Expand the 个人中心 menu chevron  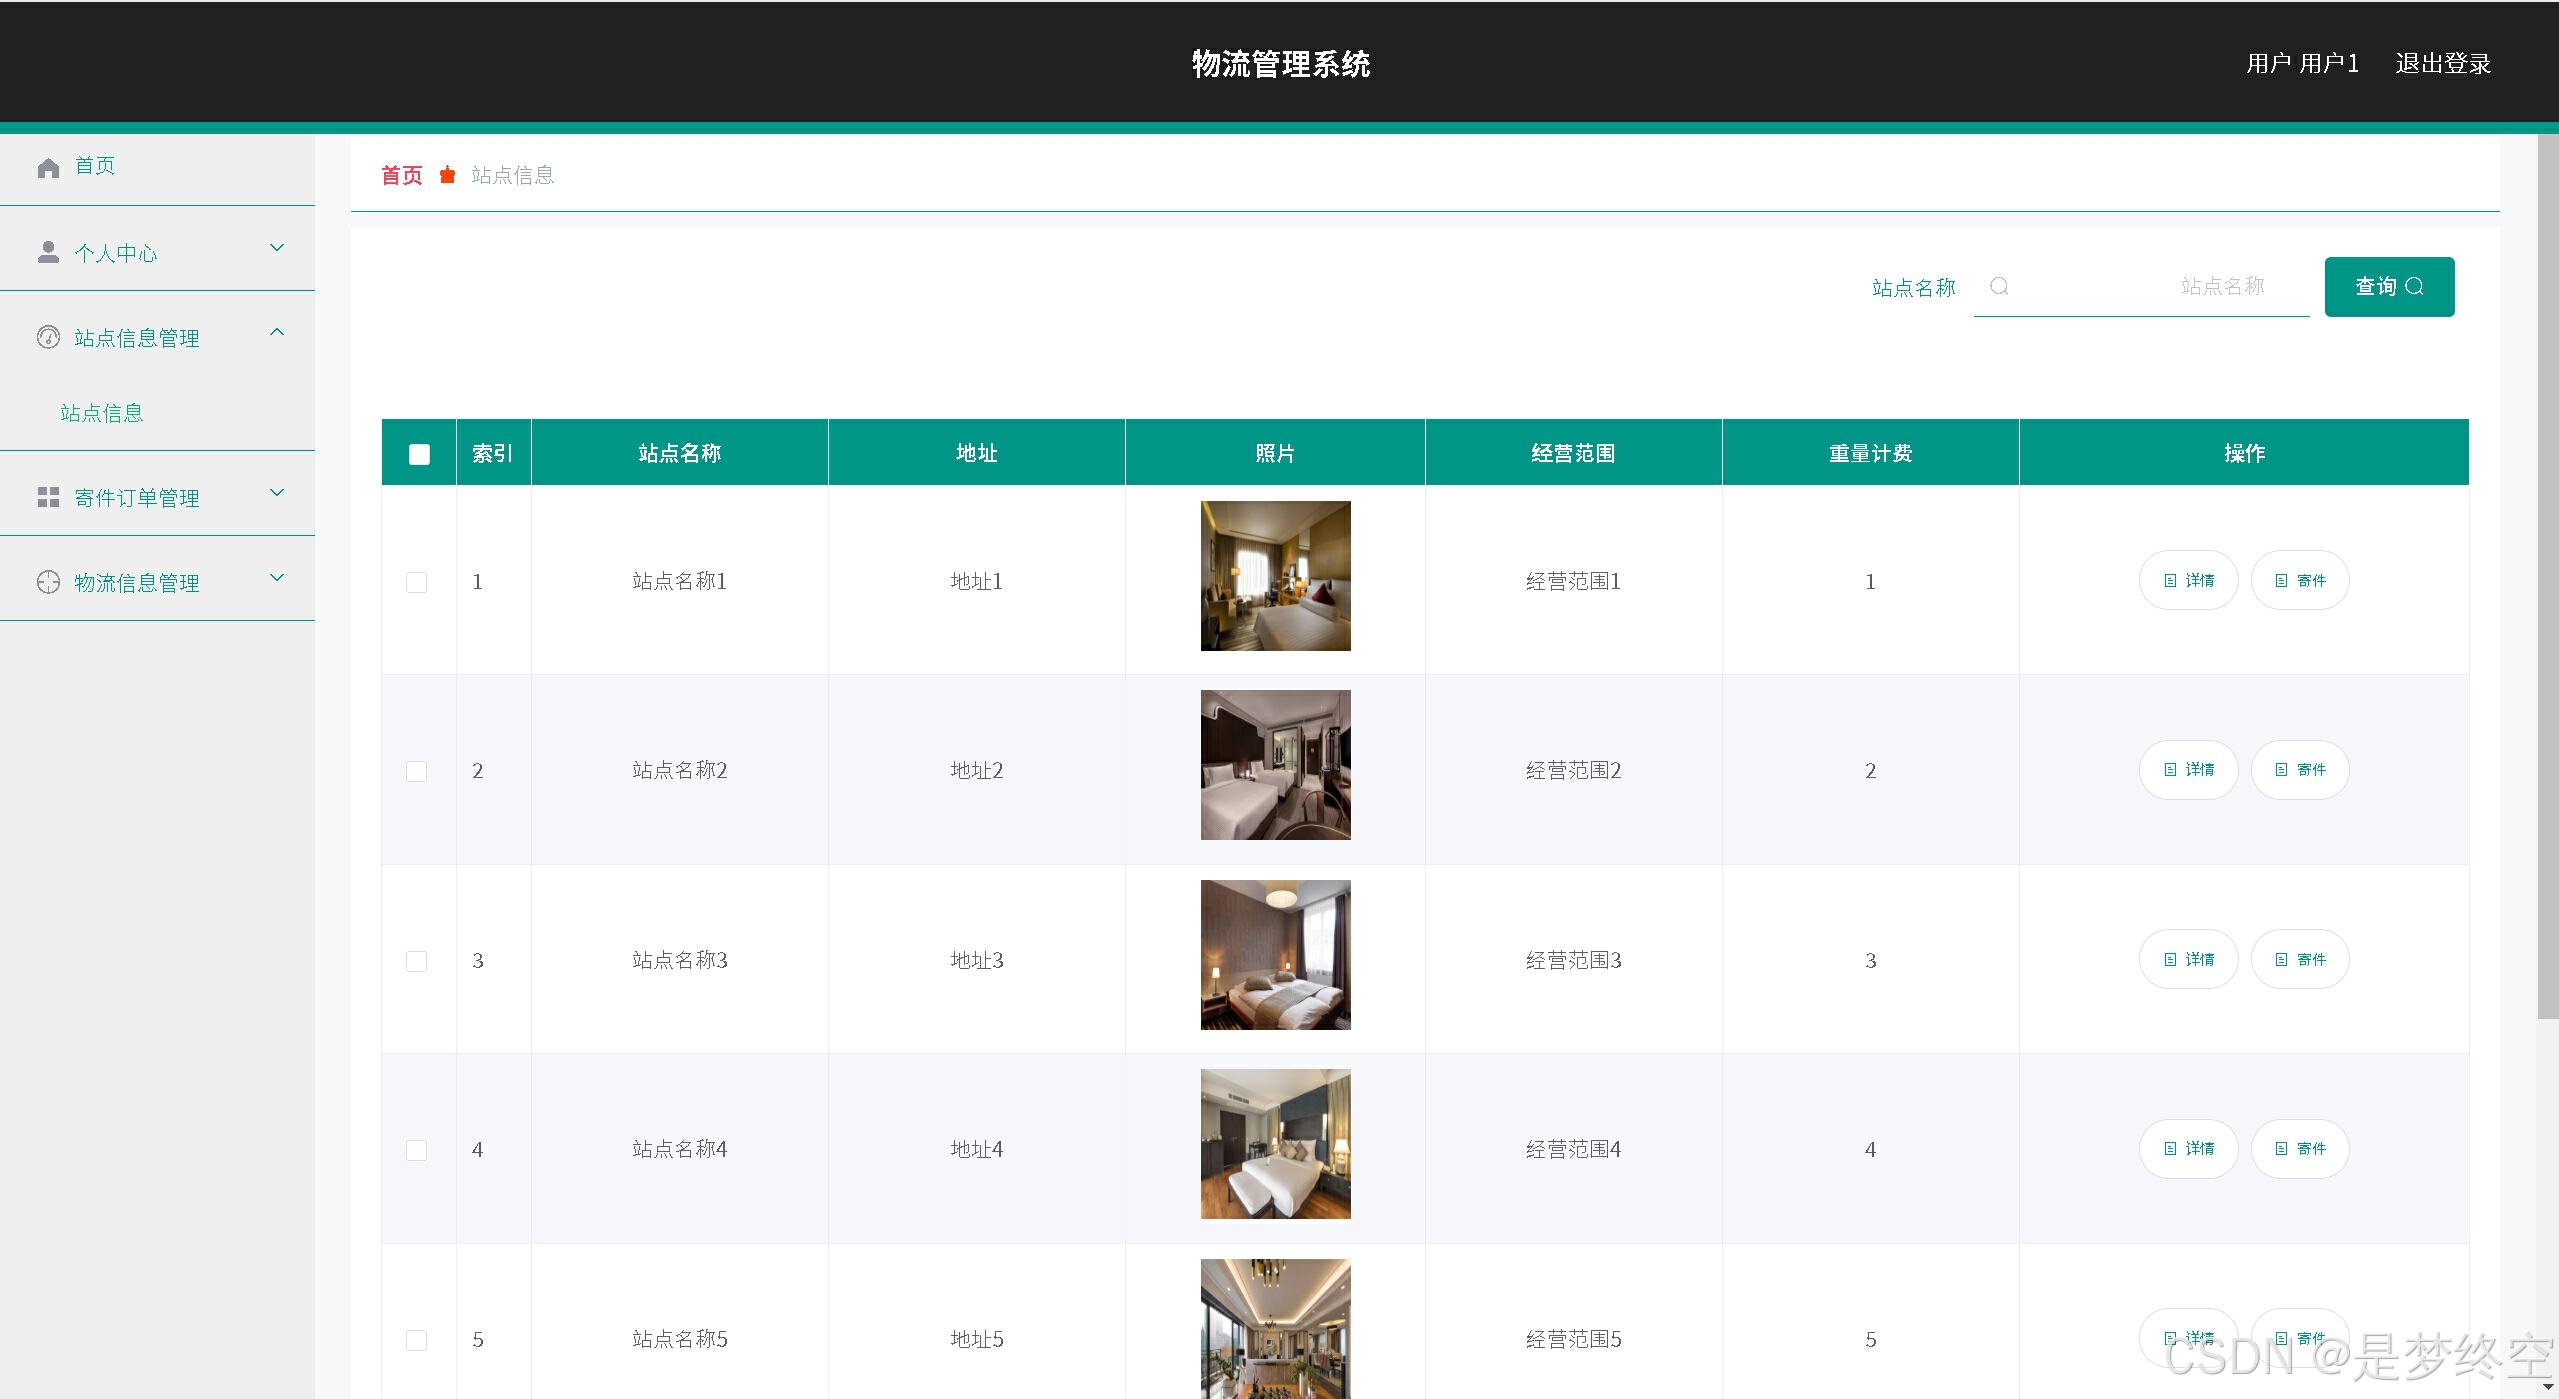click(278, 248)
